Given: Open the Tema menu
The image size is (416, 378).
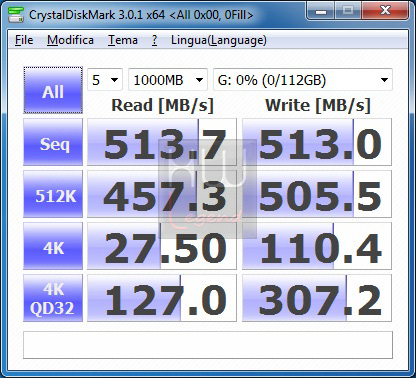Looking at the screenshot, I should (x=123, y=40).
